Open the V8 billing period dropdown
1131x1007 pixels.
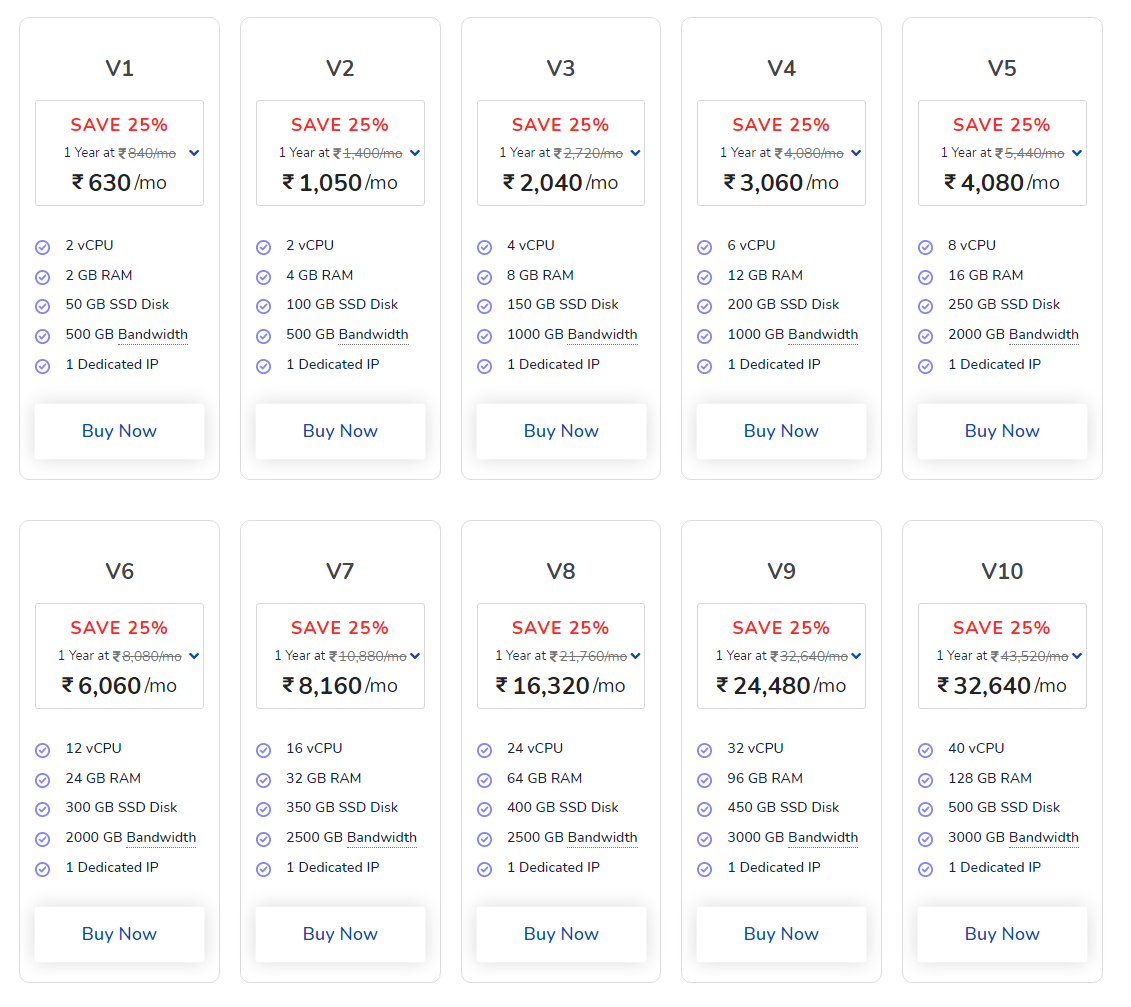tap(635, 656)
